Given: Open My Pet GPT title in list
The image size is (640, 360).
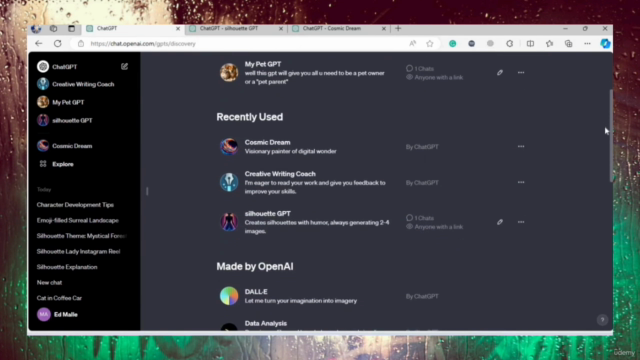Looking at the screenshot, I should click(x=263, y=64).
